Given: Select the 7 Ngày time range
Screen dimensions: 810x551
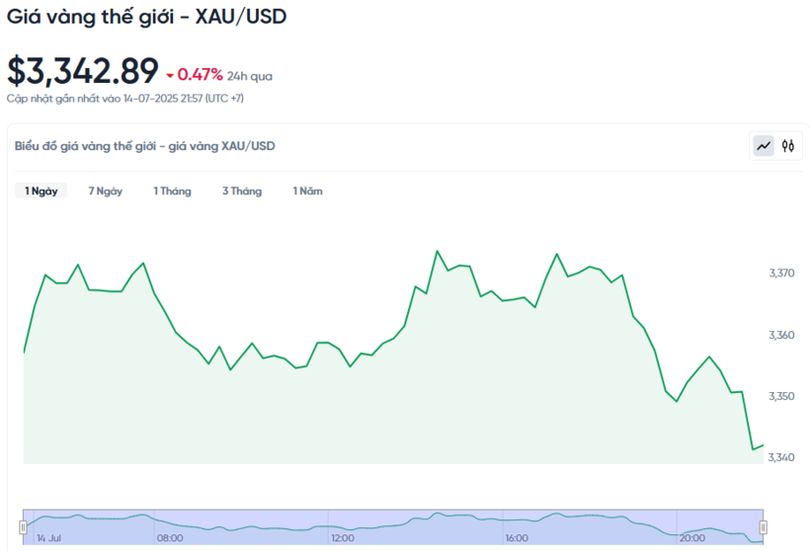Looking at the screenshot, I should tap(105, 191).
